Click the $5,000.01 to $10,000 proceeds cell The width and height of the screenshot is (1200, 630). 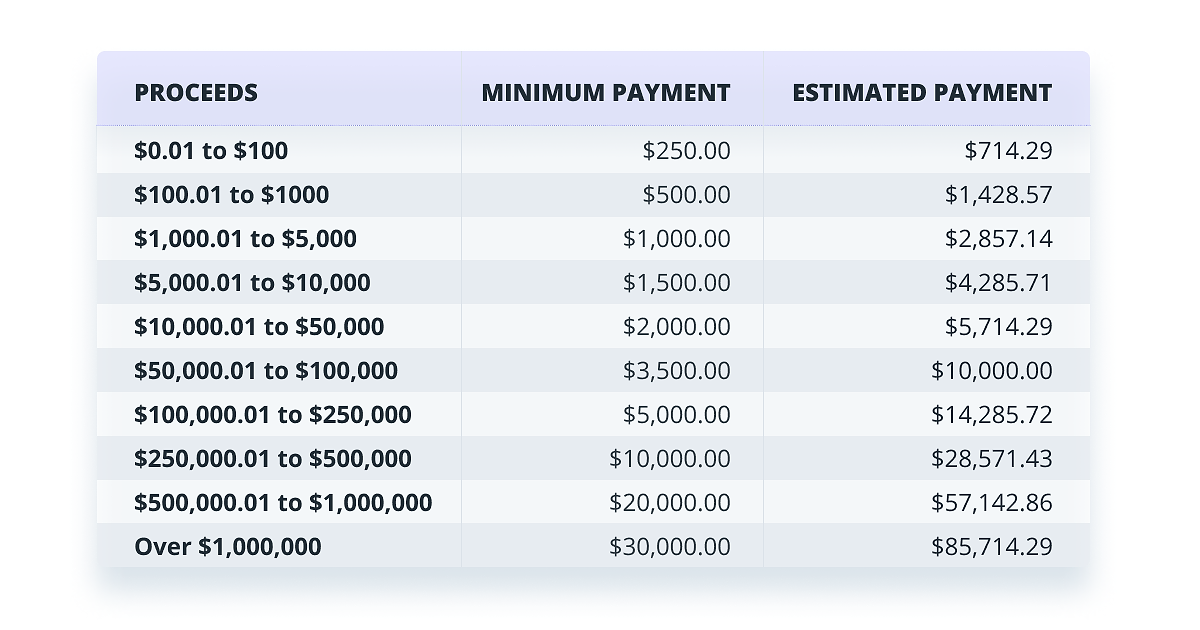click(x=252, y=283)
